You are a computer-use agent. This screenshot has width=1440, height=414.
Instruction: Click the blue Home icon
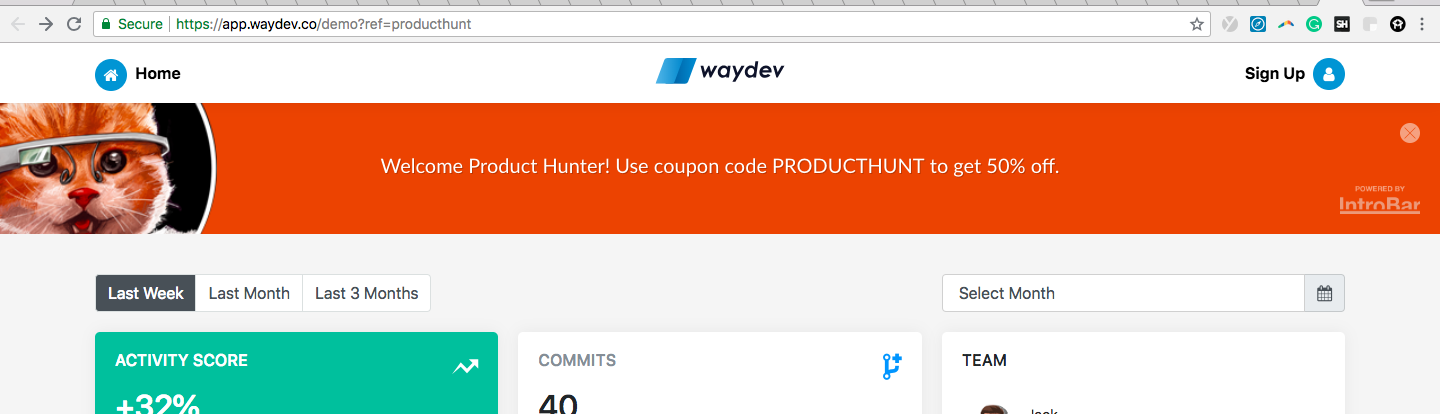point(111,74)
